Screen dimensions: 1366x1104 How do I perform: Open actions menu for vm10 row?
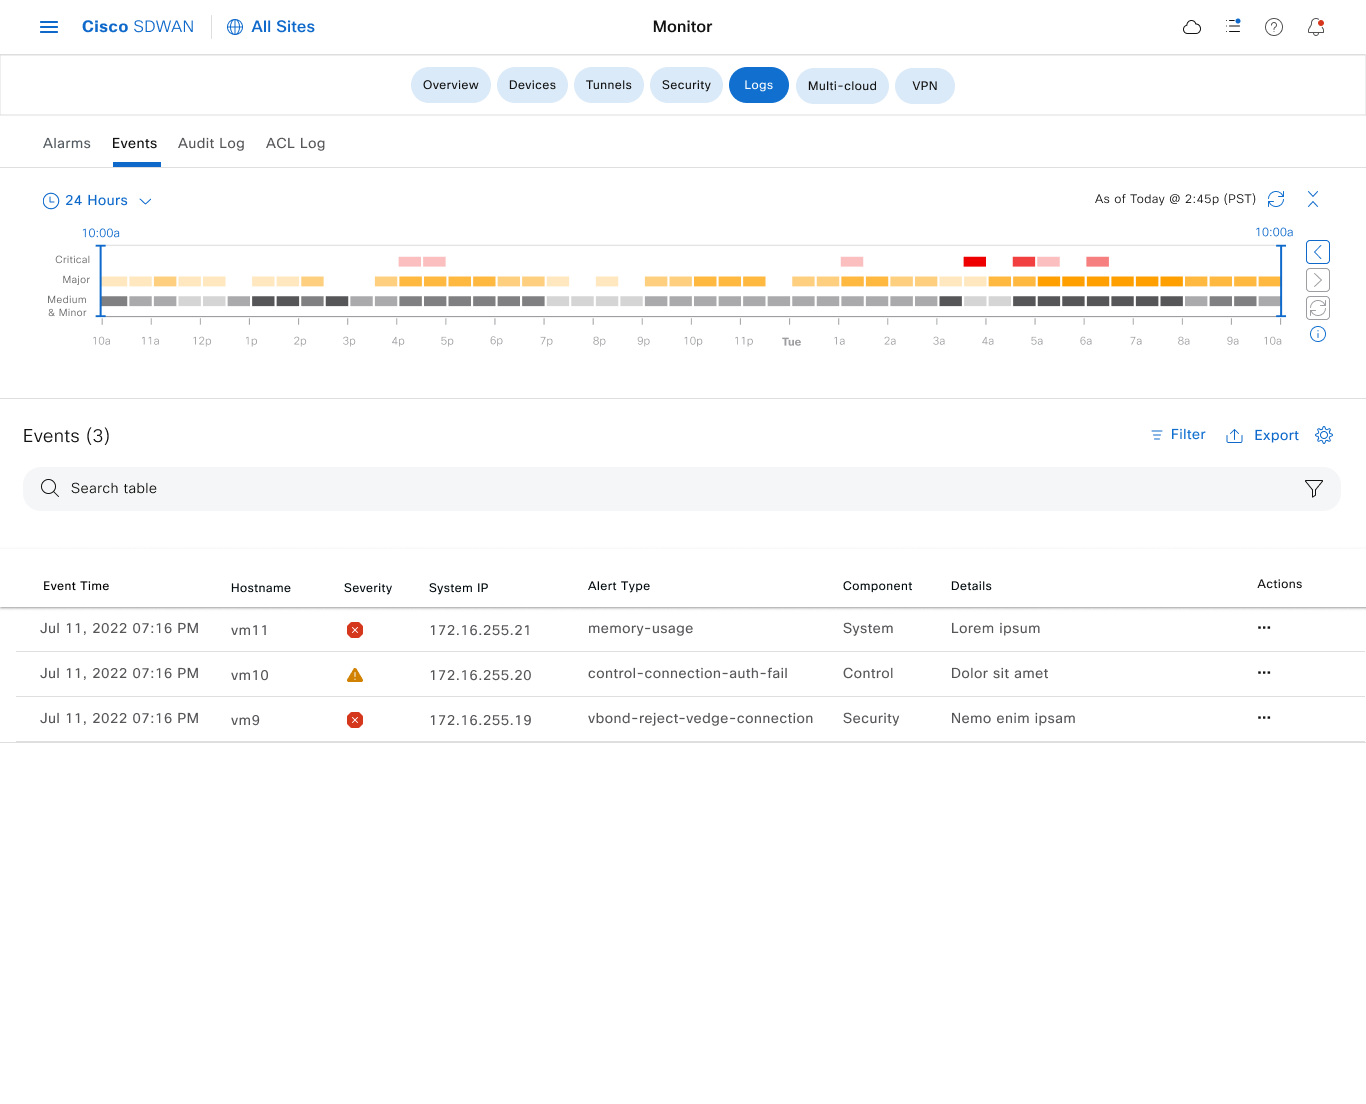(1264, 673)
